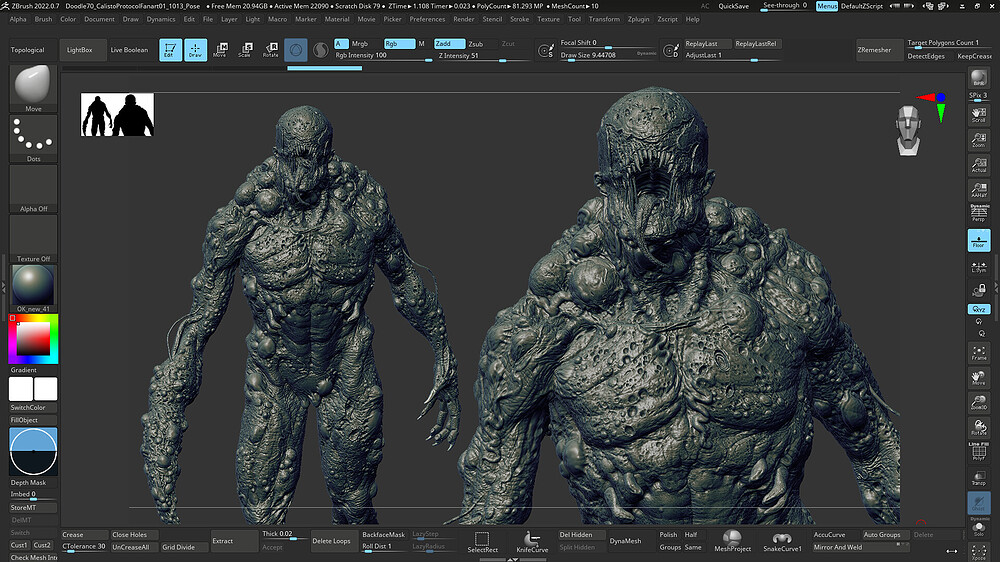This screenshot has width=1000, height=562.
Task: Select the Scroll canvas icon
Action: pyautogui.click(x=978, y=115)
